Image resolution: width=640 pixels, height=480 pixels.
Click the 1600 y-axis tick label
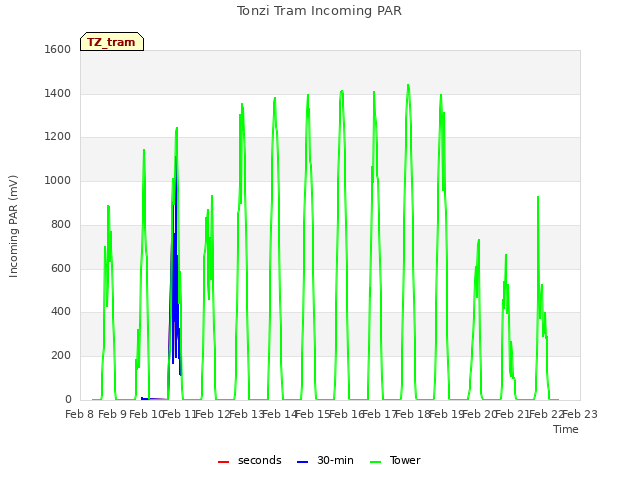(x=58, y=49)
